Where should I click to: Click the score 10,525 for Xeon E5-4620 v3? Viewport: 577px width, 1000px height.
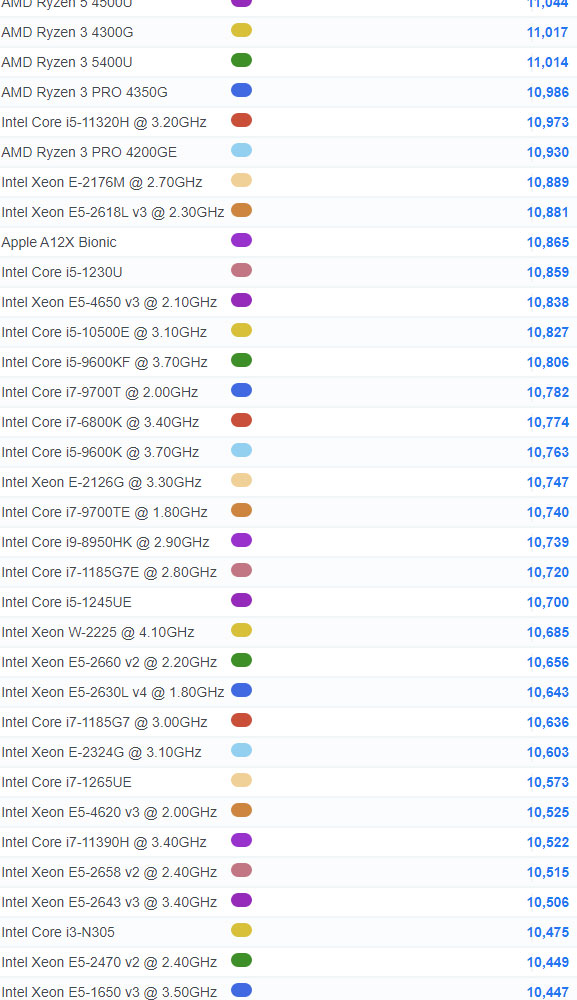point(548,812)
